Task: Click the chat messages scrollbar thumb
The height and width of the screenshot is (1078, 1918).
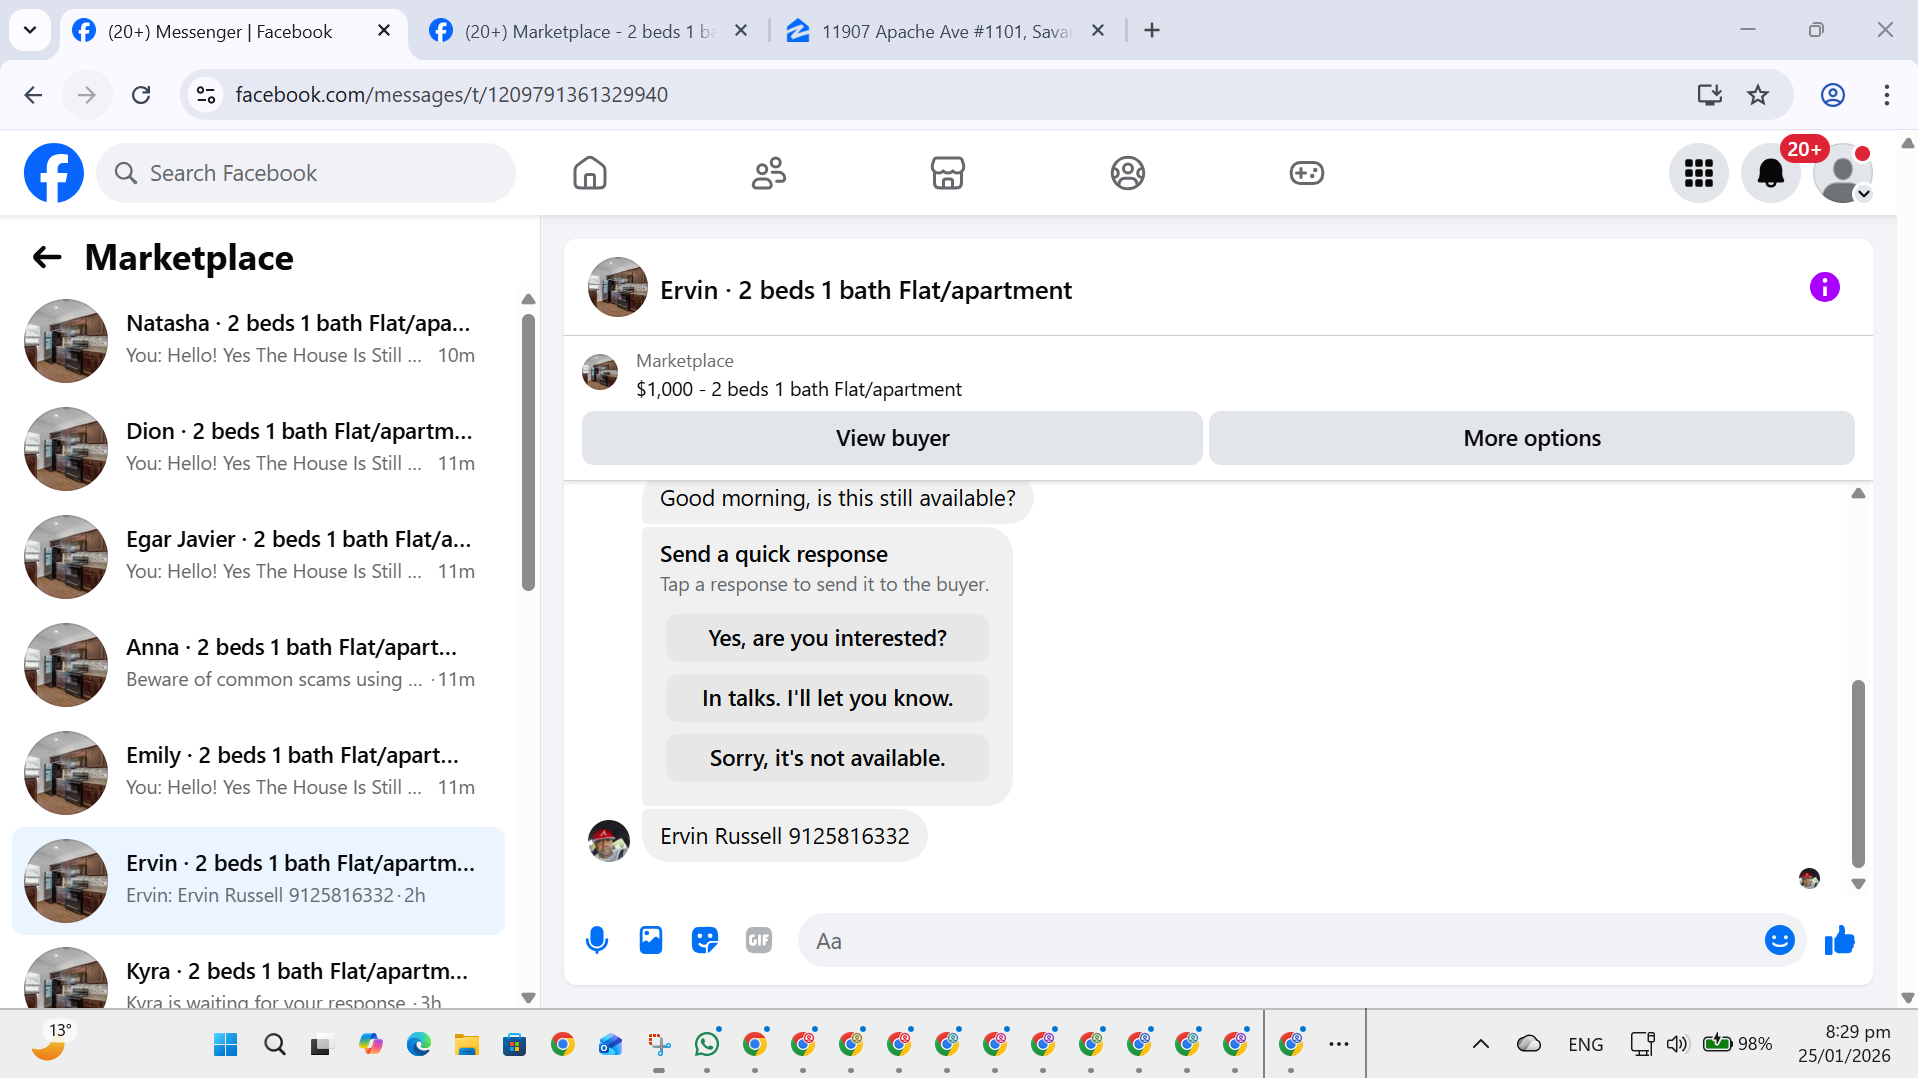Action: (1858, 774)
